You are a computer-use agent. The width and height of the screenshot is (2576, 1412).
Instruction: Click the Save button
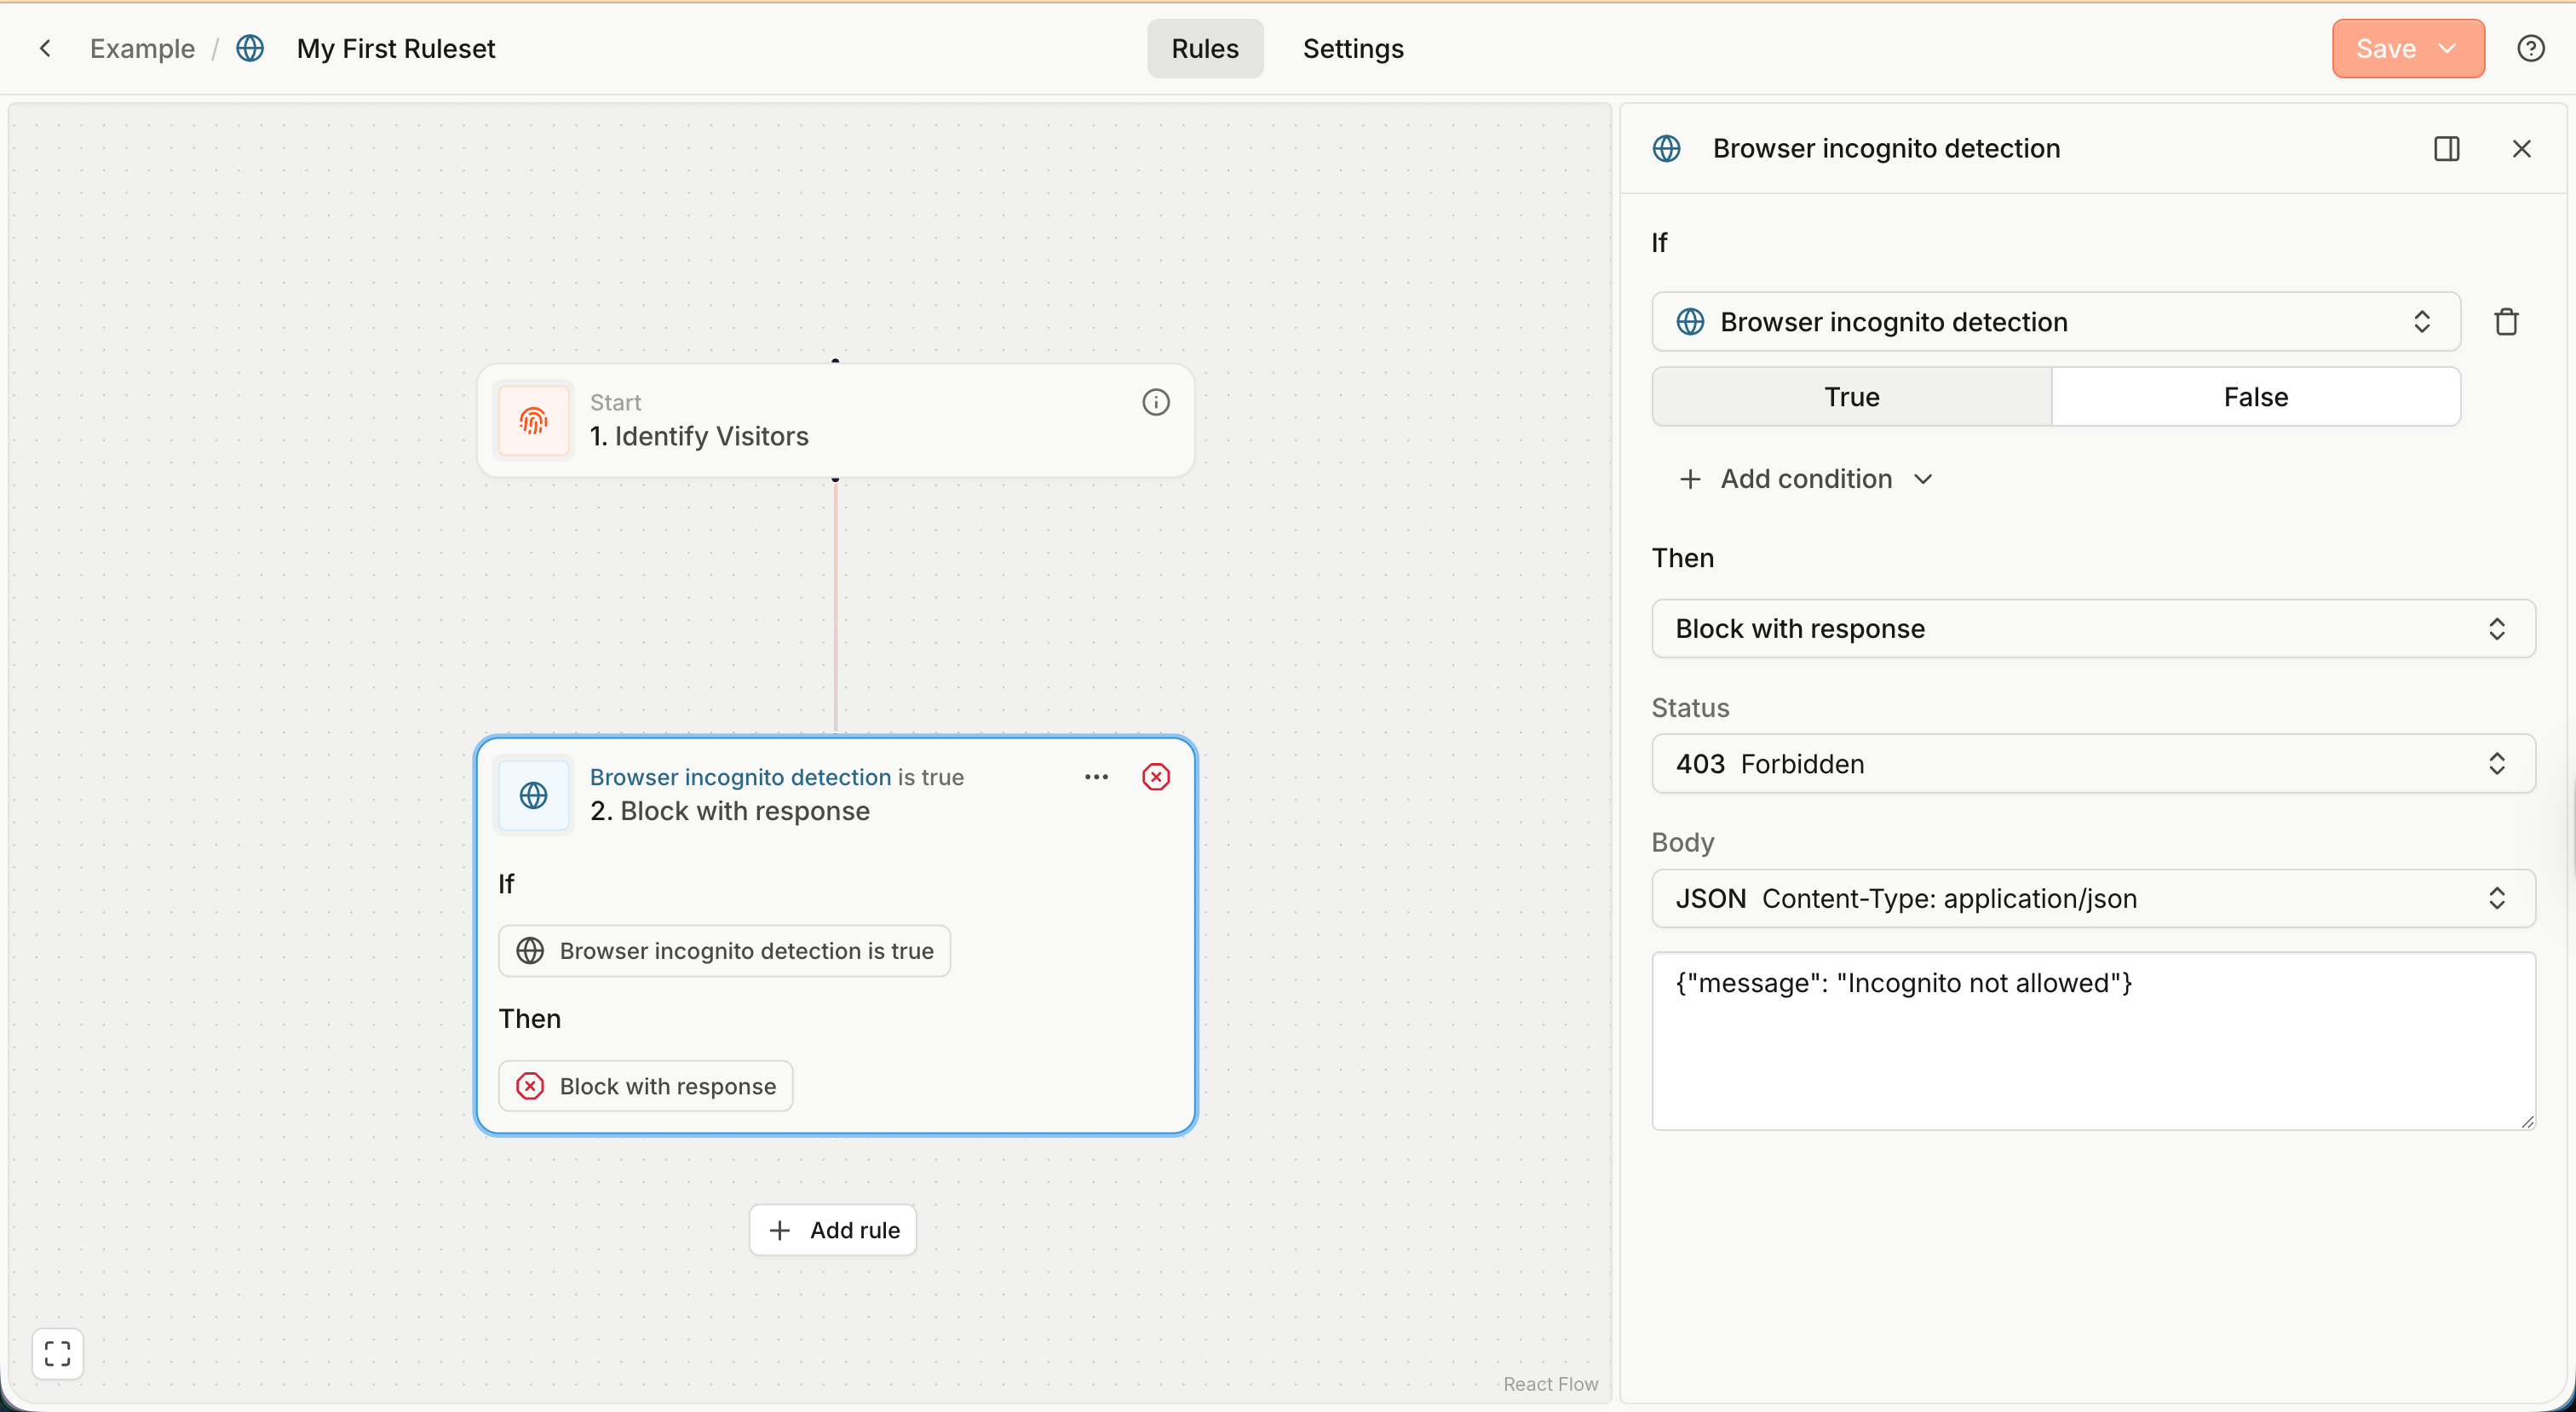2386,48
